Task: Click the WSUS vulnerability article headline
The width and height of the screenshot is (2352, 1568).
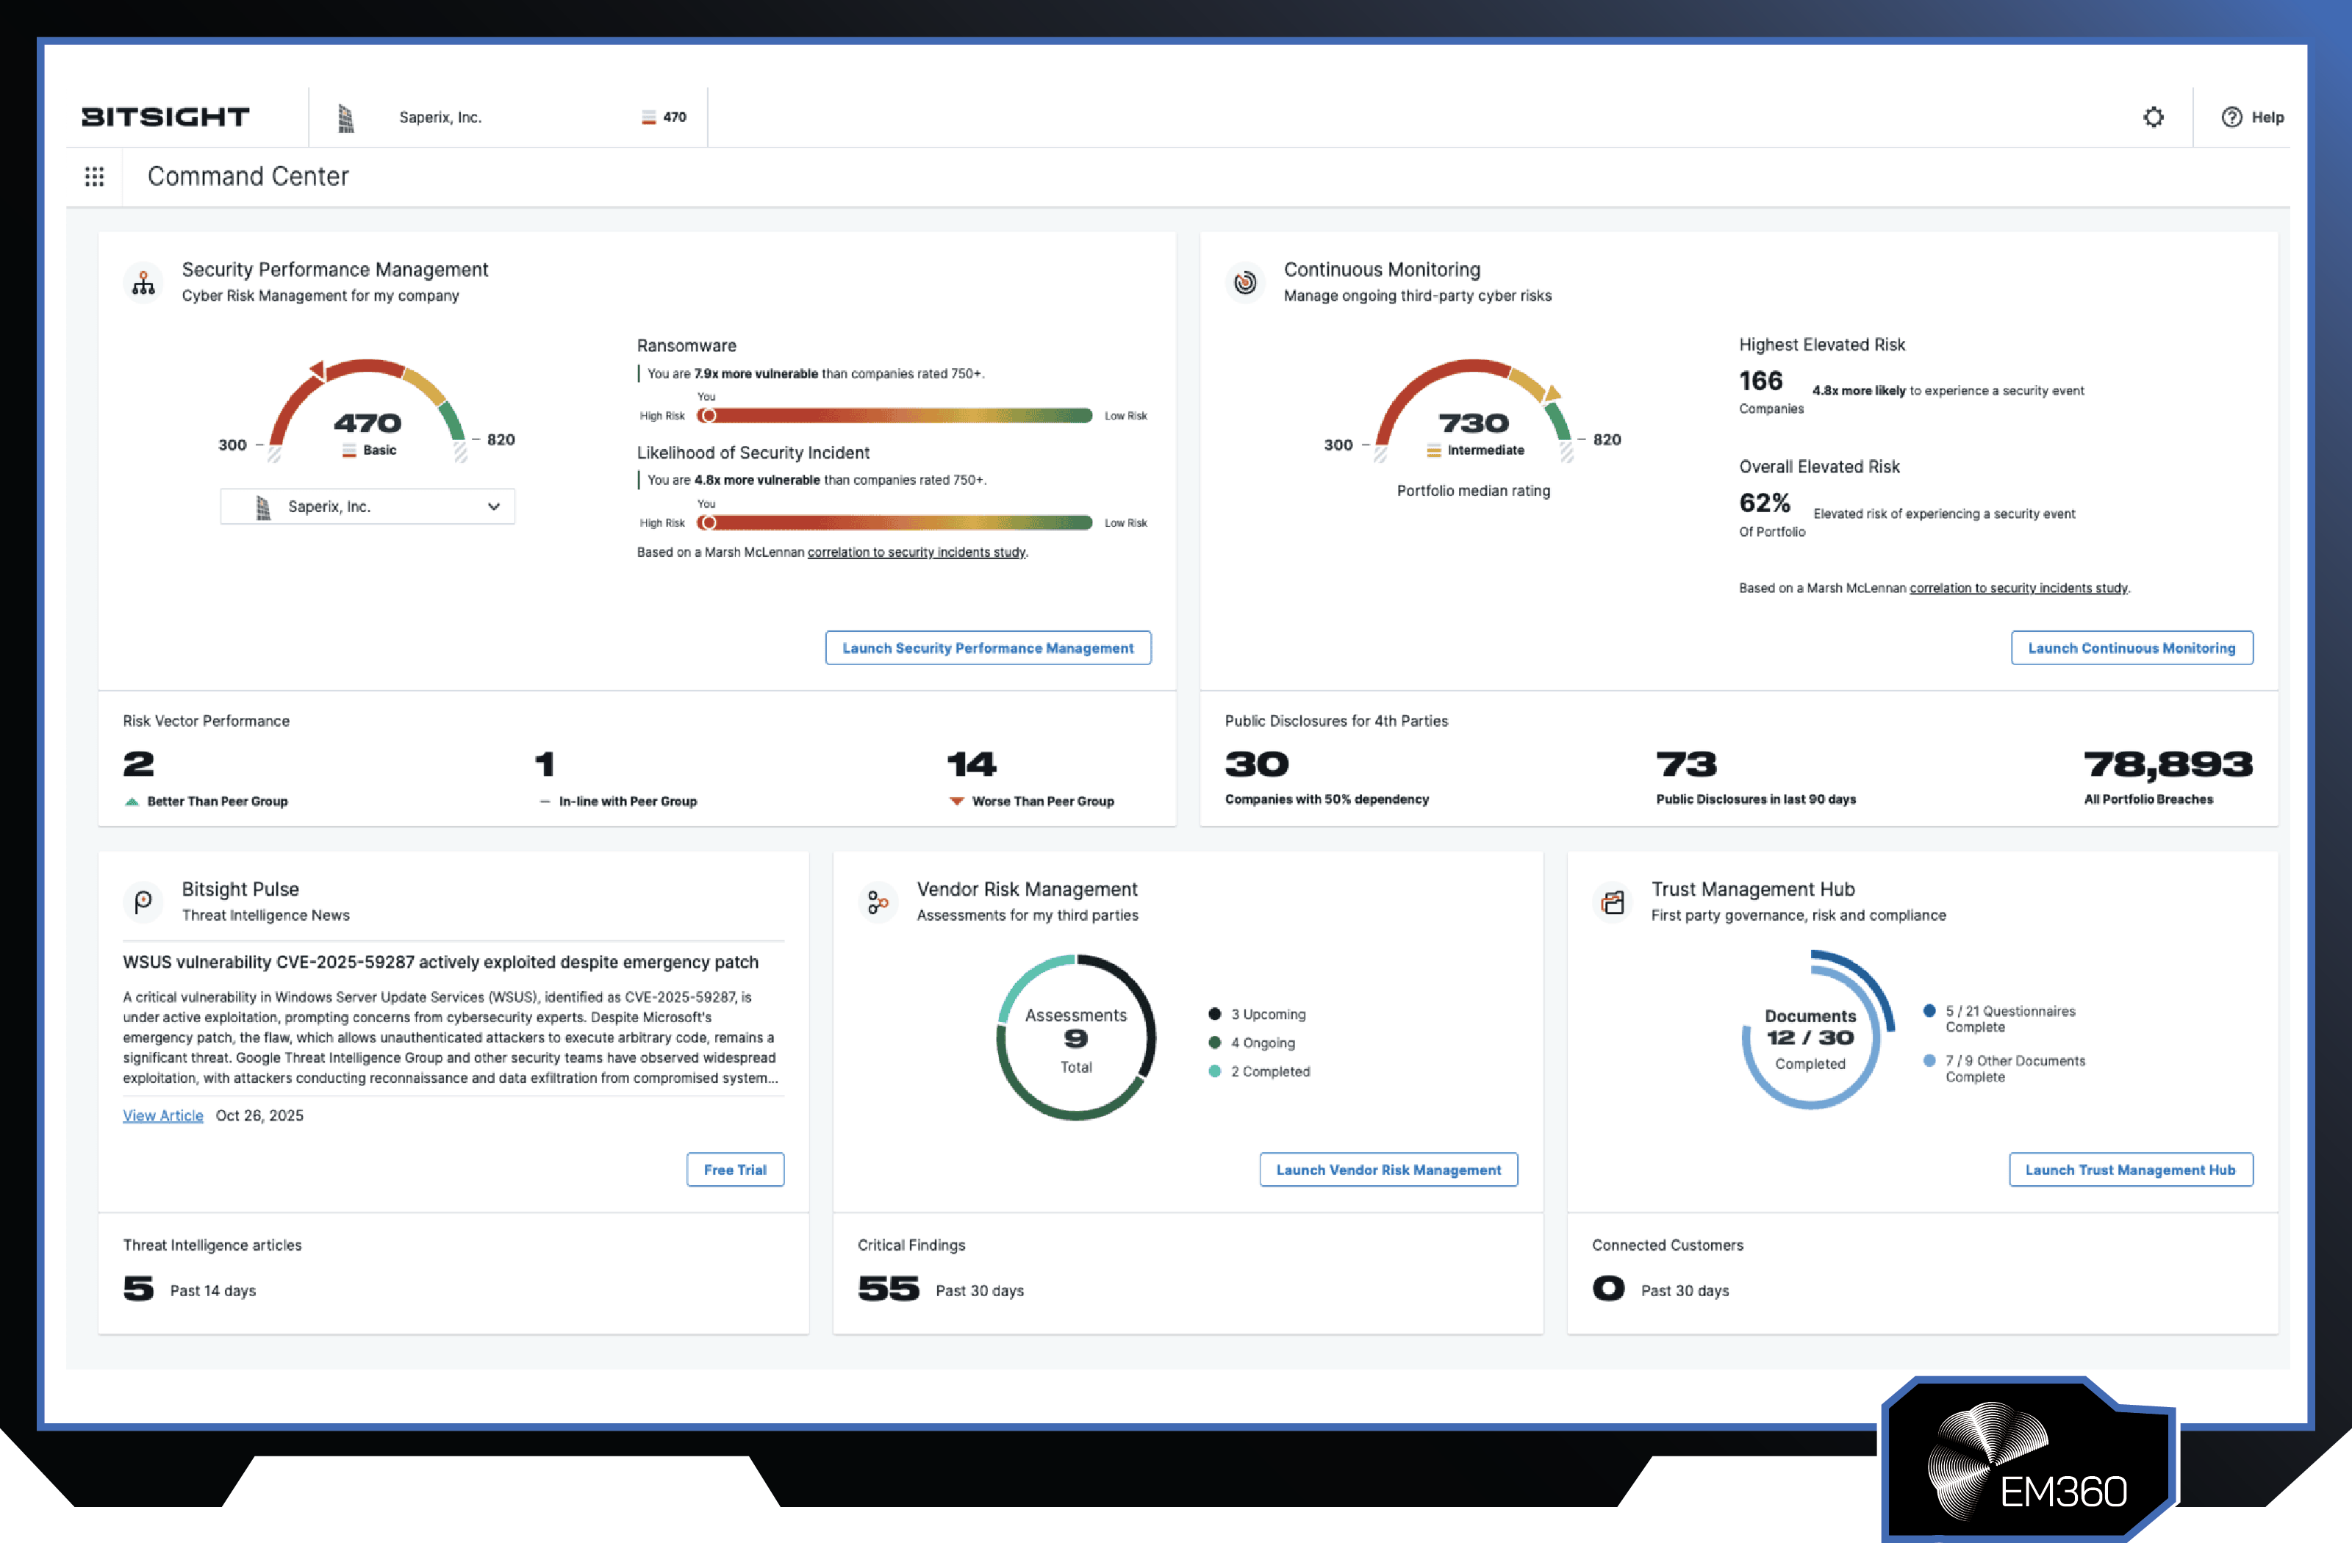Action: tap(441, 962)
